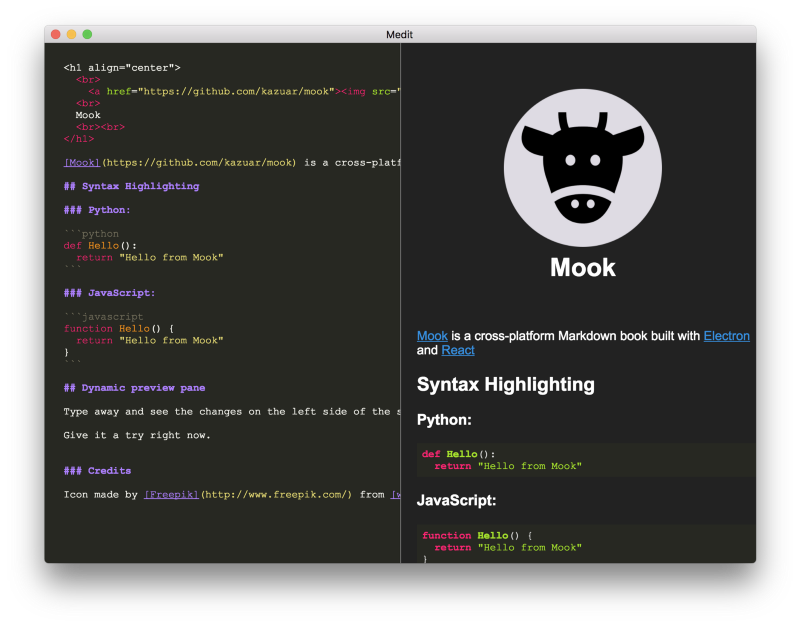This screenshot has height=626, width=800.
Task: Place cursor on '## Syntax Highlighting' editor line
Action: click(x=131, y=186)
